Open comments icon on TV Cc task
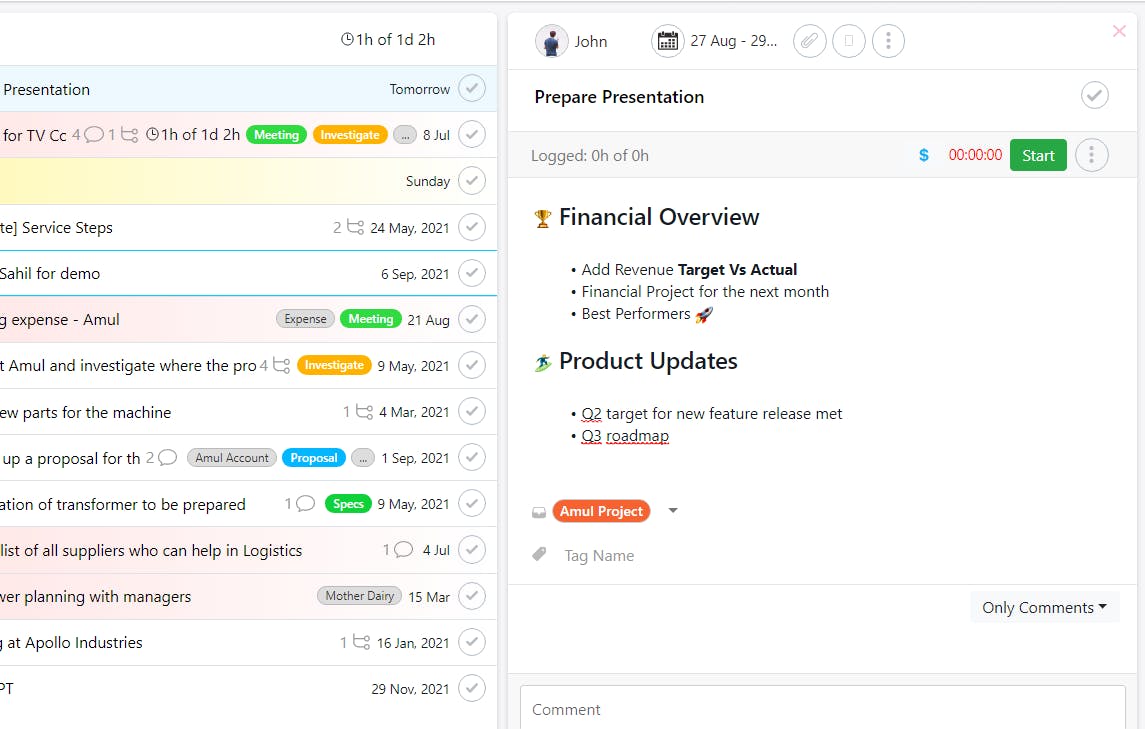1145x729 pixels. click(x=93, y=134)
